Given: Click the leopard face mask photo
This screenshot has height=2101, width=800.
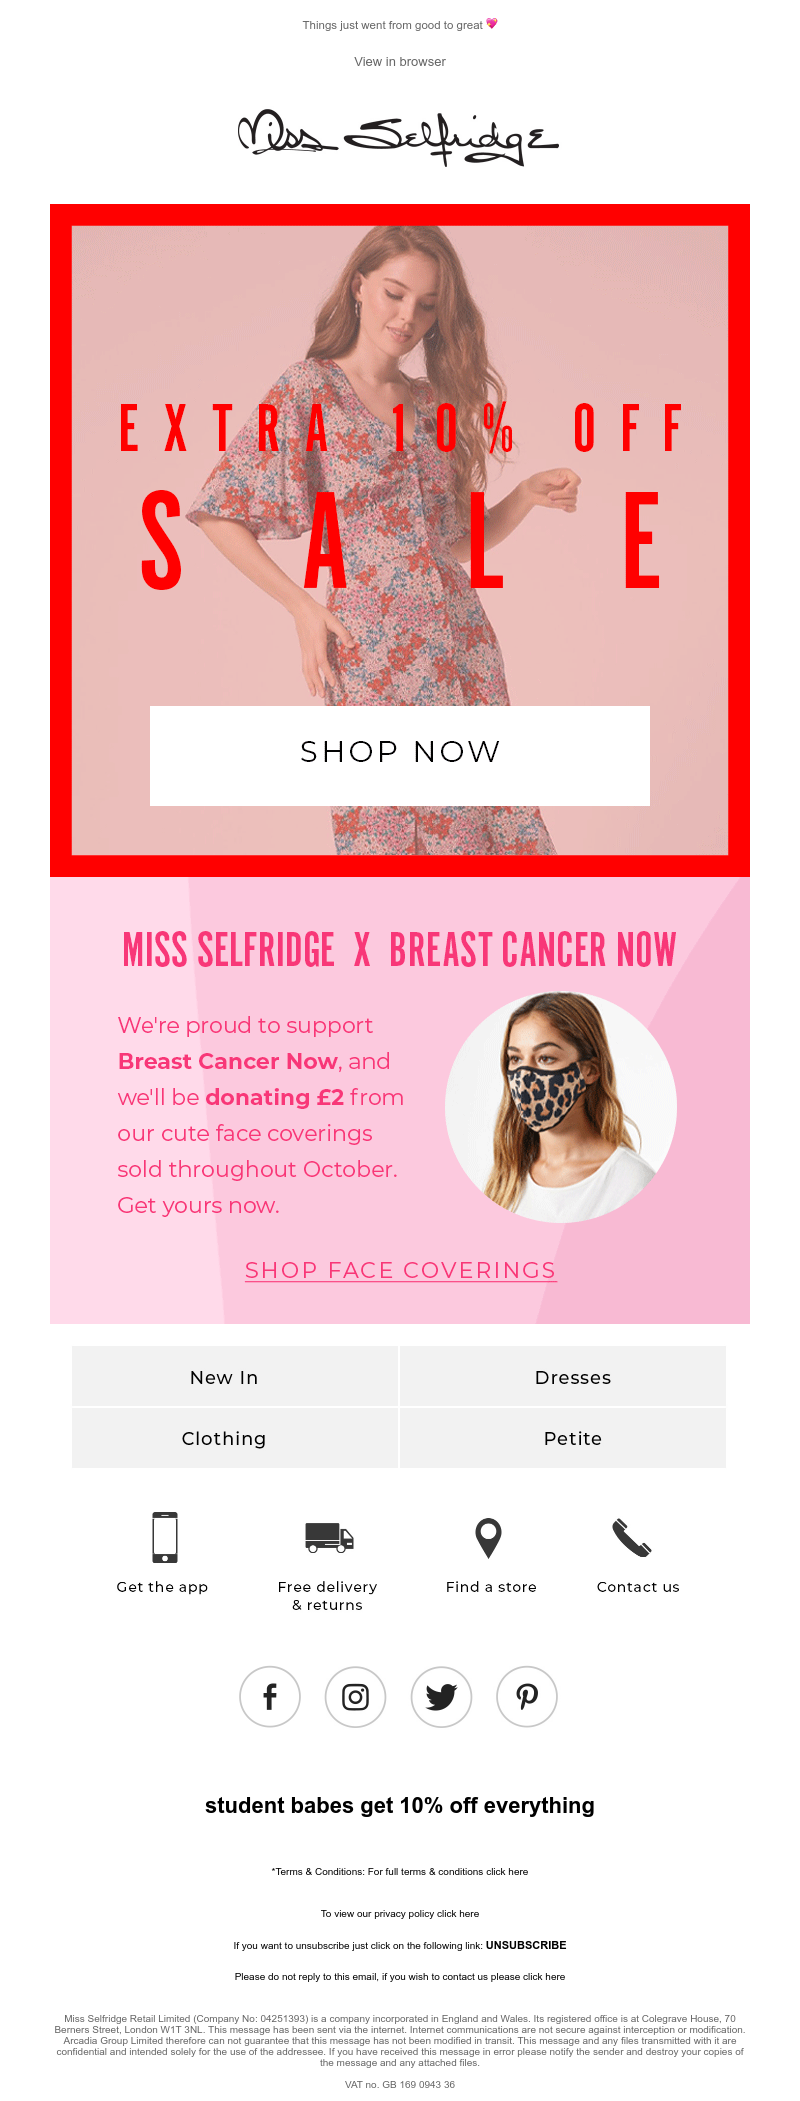Looking at the screenshot, I should click(561, 1107).
